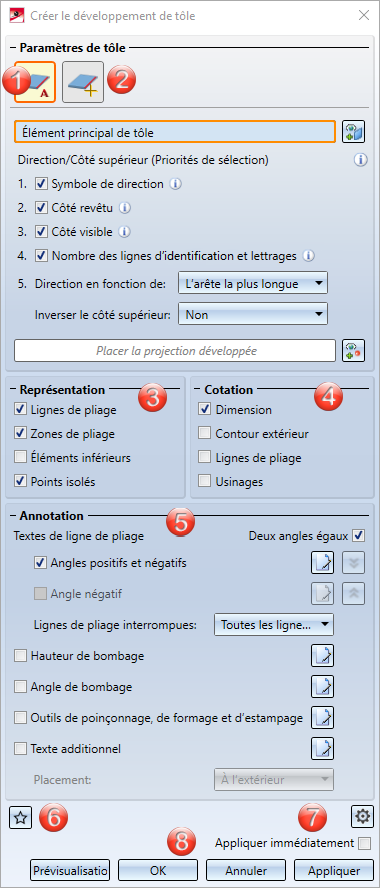Click the double-chevron down icon beside Angles positifs
Screen dimensions: 380x888
pos(353,563)
